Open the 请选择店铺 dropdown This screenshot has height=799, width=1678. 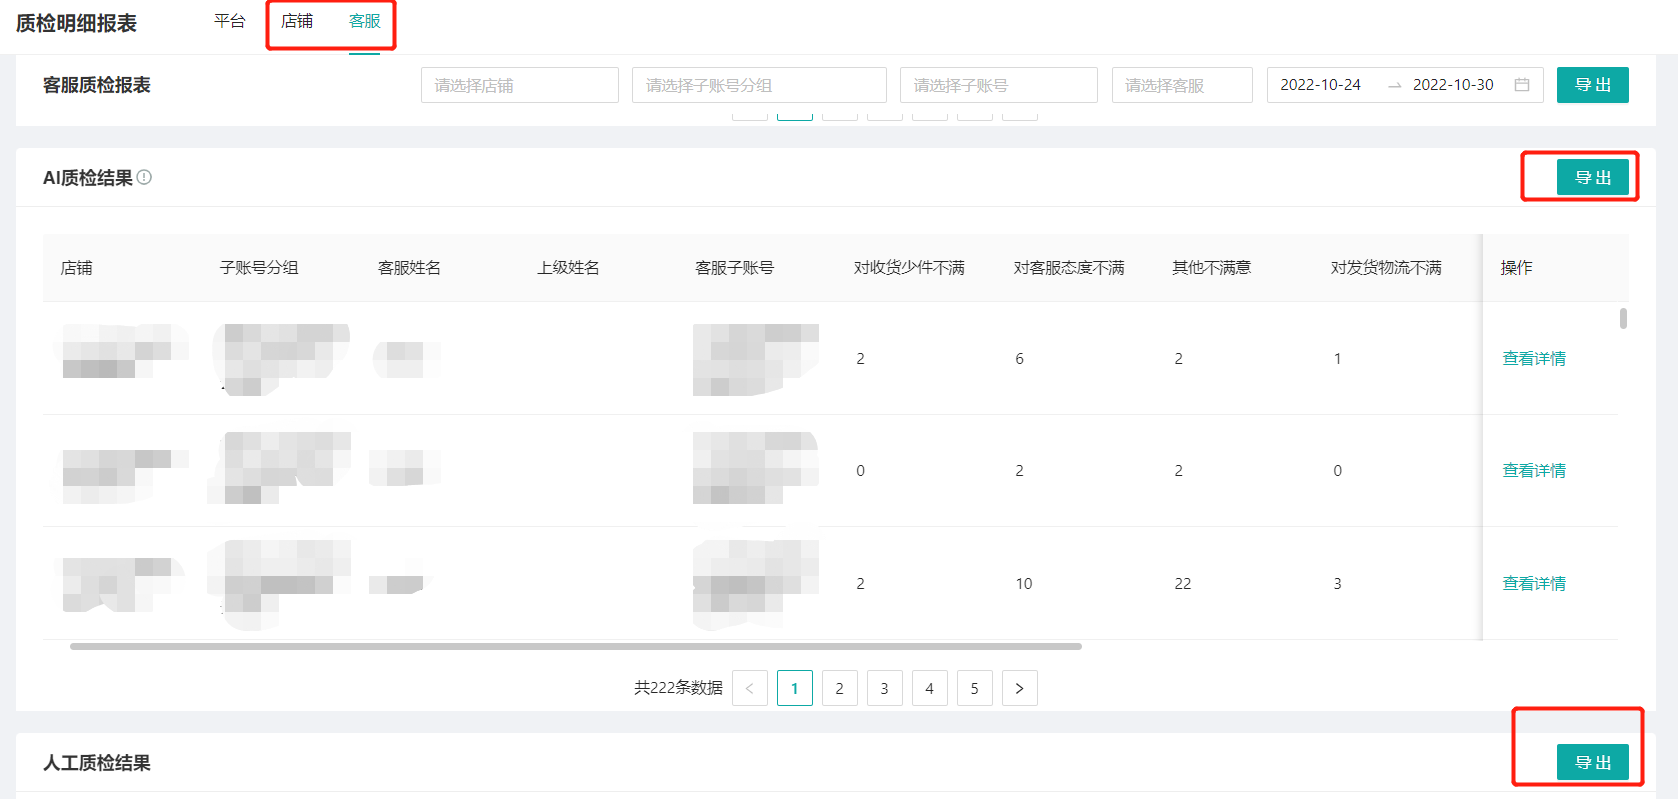coord(520,85)
